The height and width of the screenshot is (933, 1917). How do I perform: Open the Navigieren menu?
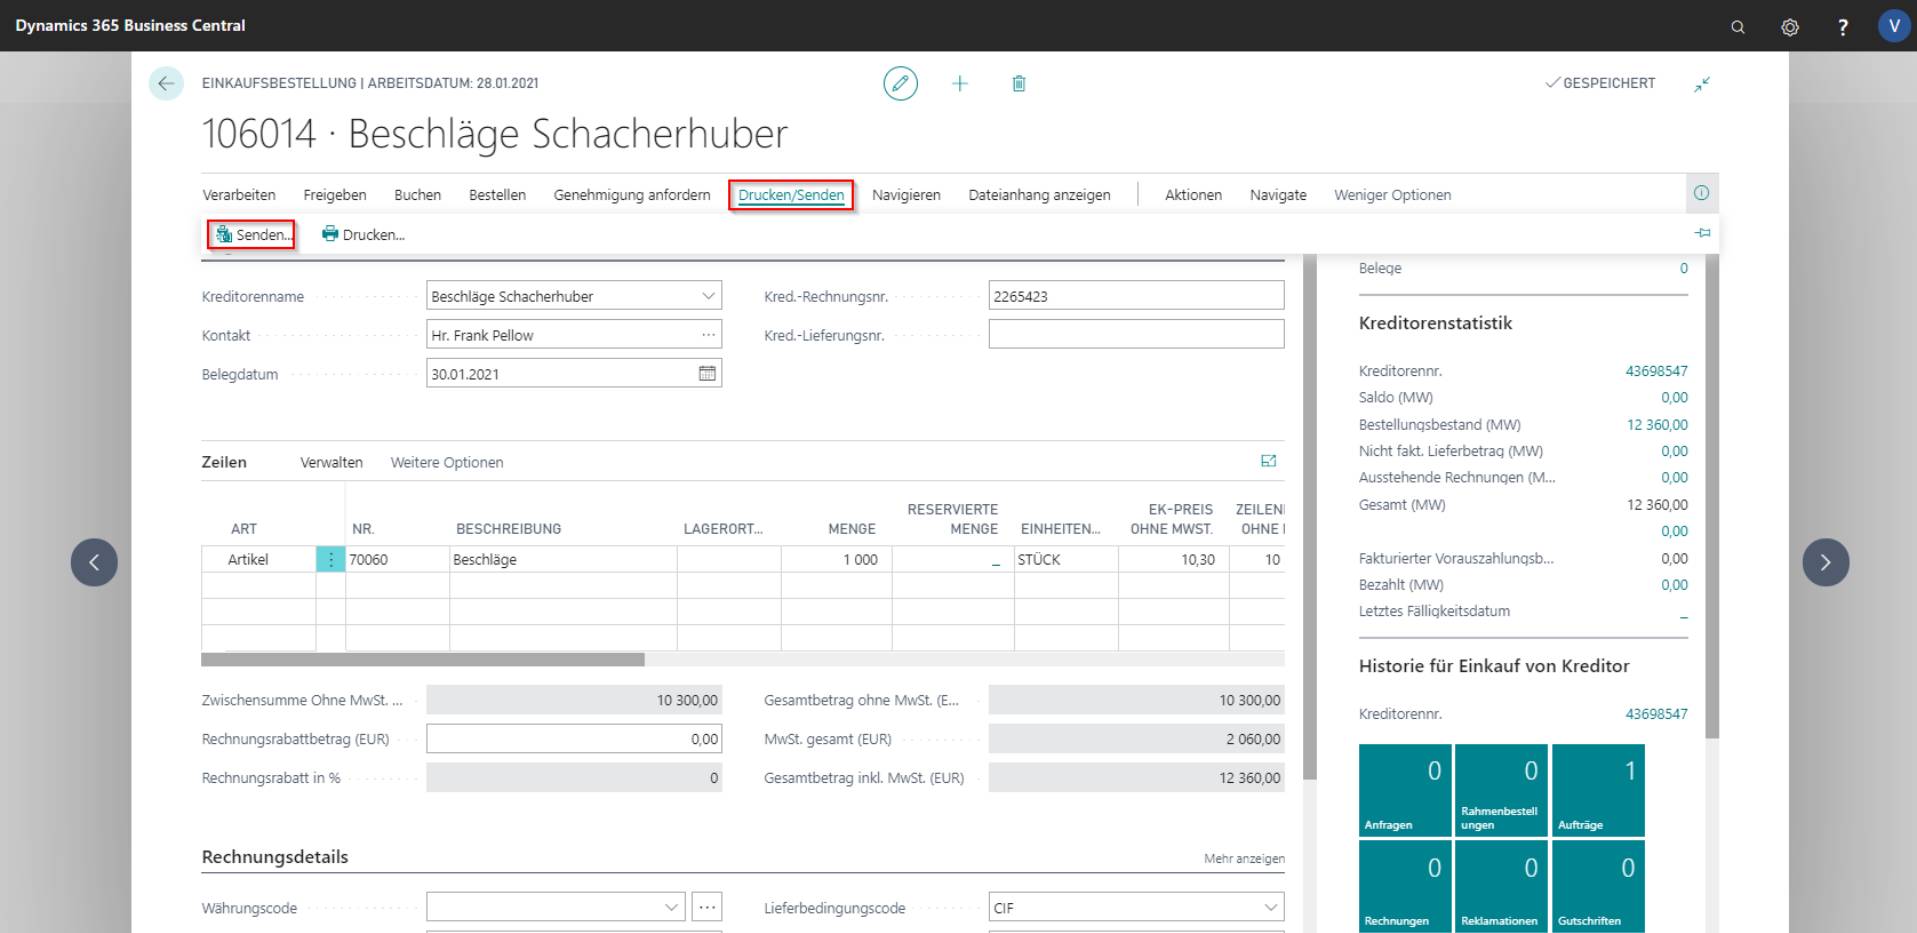(906, 195)
